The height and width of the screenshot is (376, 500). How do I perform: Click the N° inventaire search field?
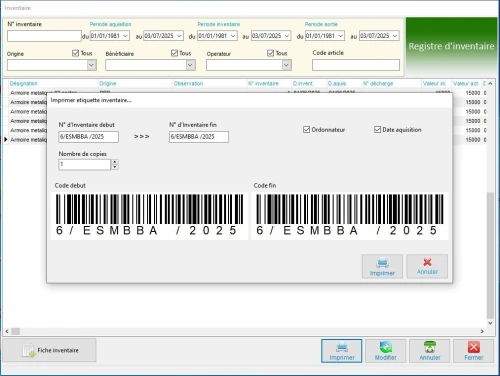pos(44,36)
